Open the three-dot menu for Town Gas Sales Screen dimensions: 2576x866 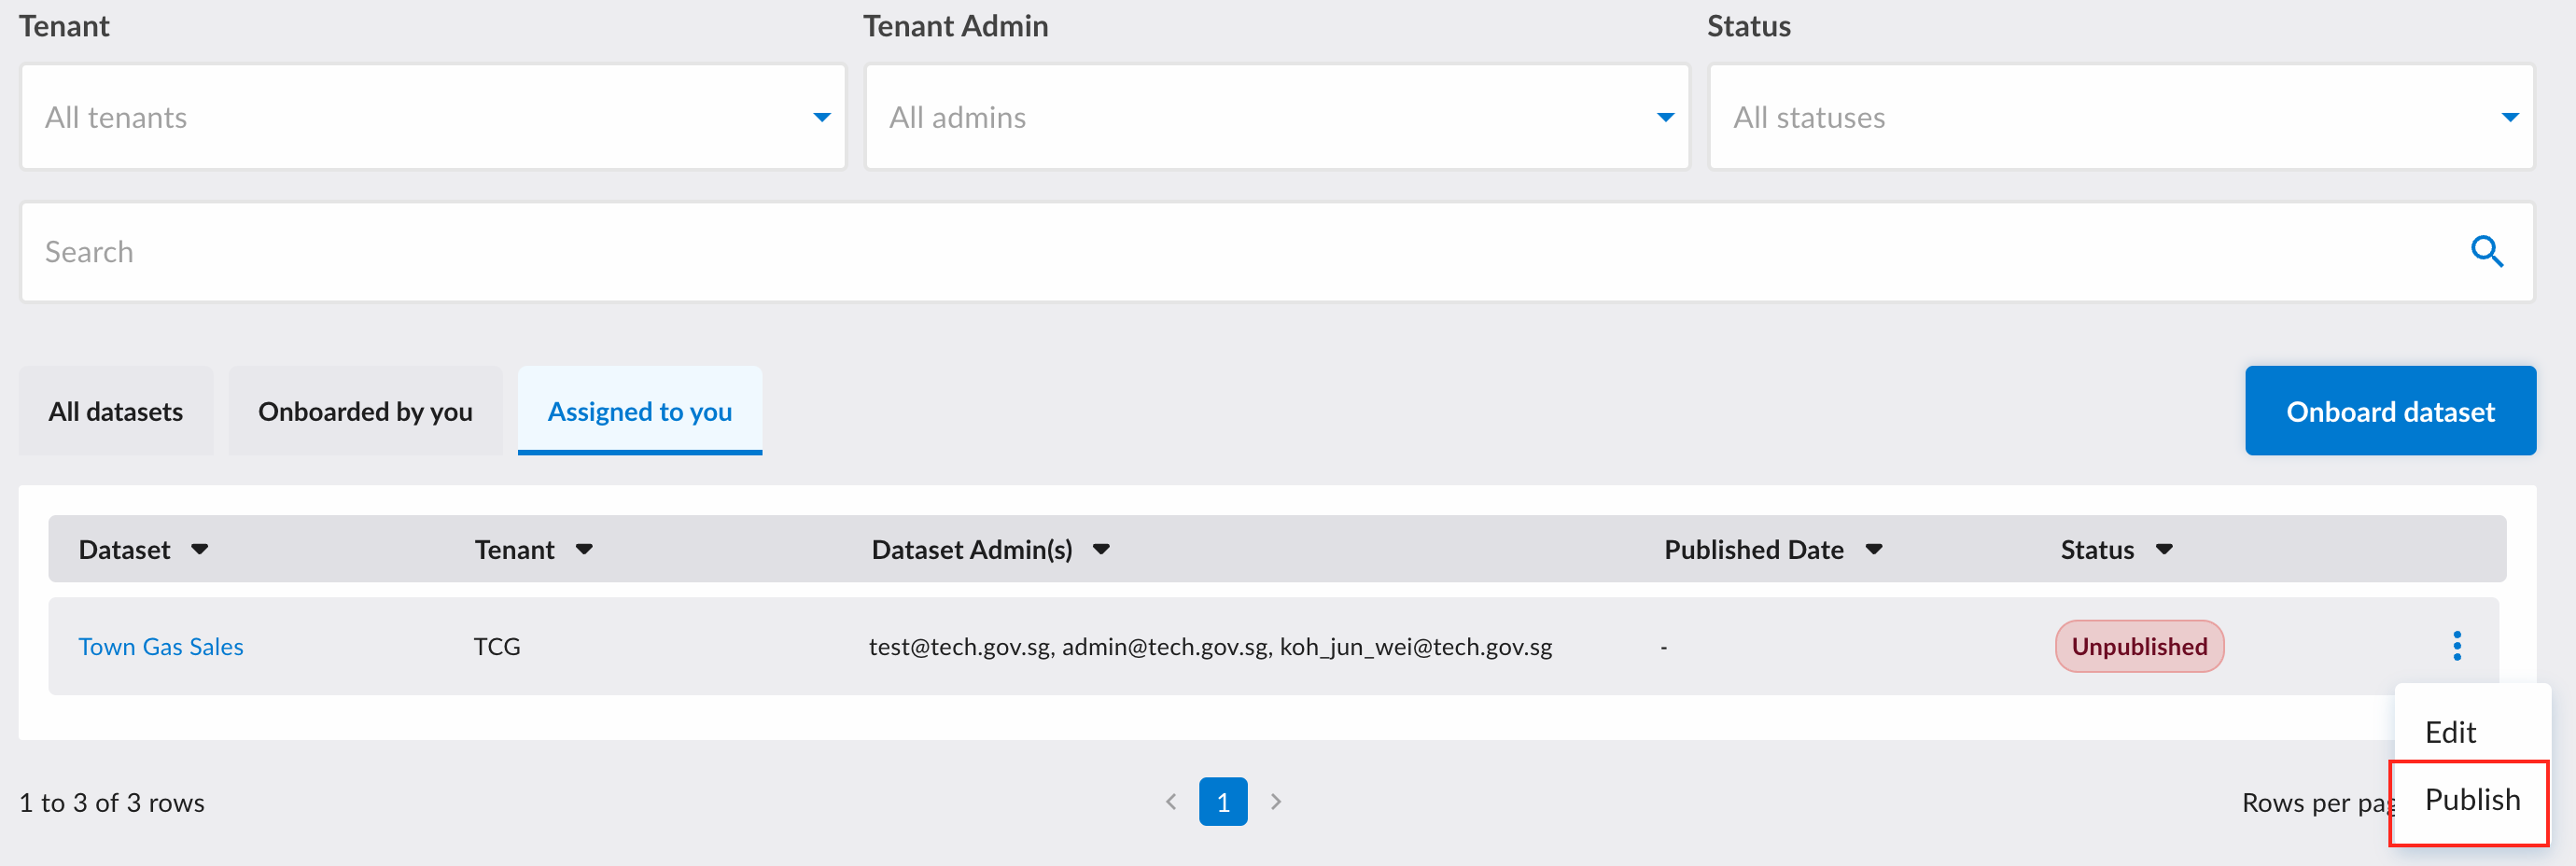coord(2457,646)
